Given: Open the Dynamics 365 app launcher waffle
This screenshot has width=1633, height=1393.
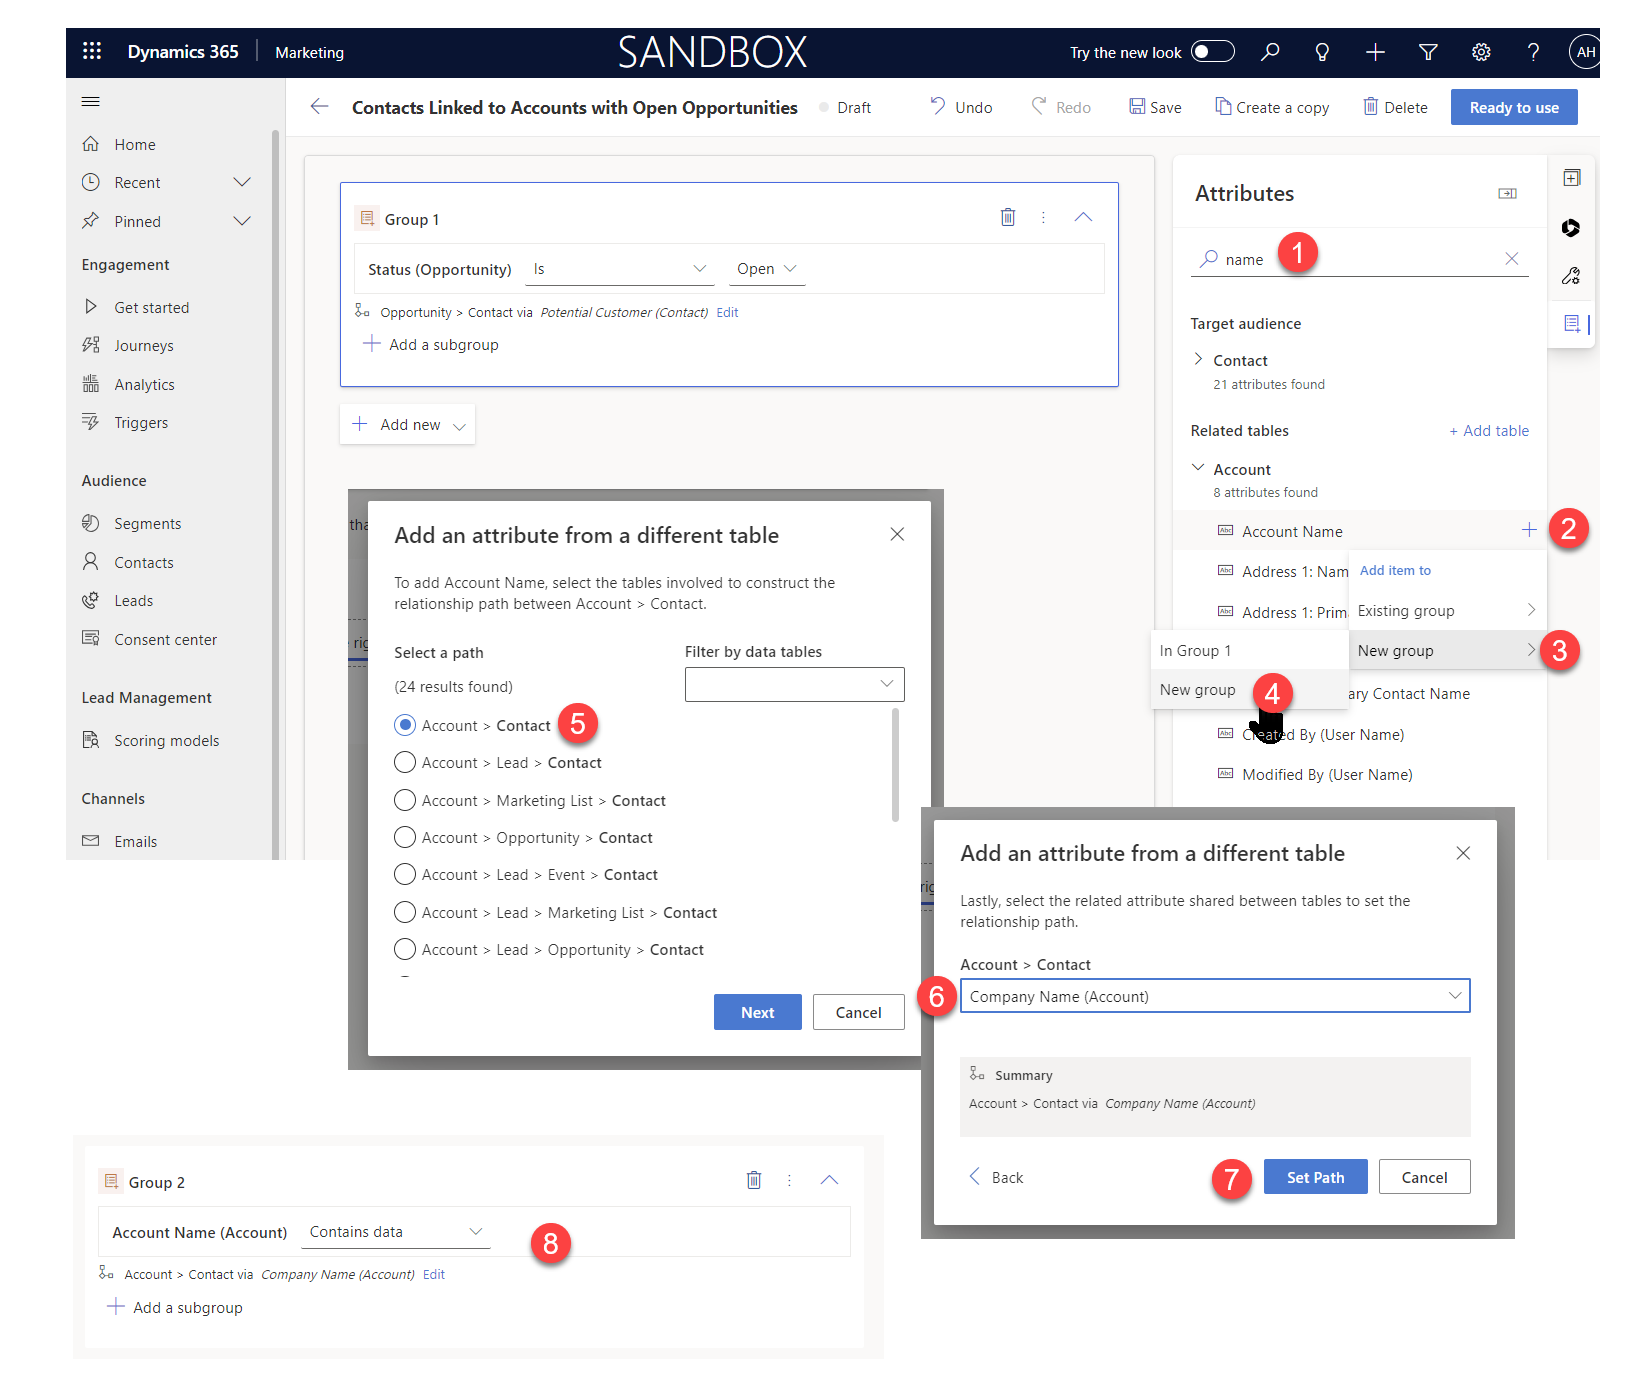Looking at the screenshot, I should (x=91, y=52).
